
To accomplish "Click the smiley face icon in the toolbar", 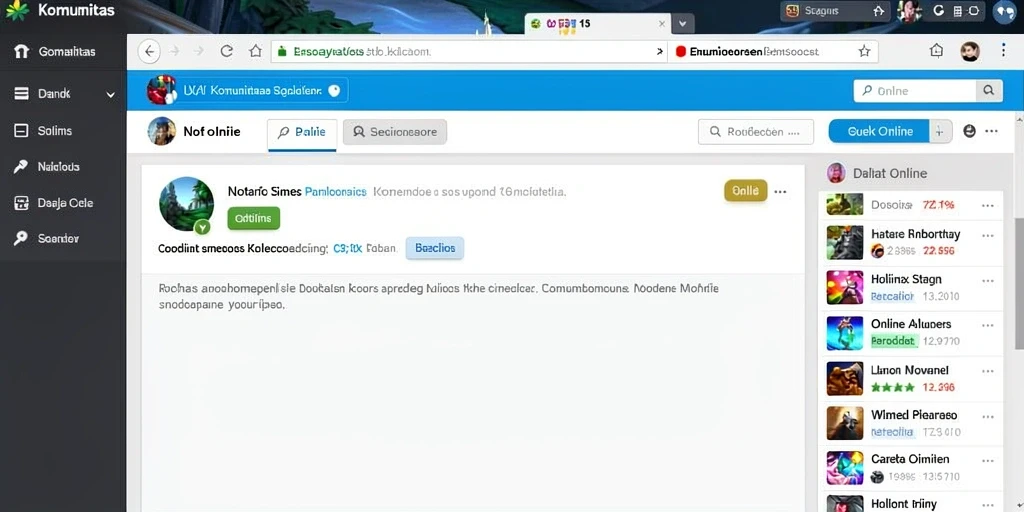I will [x=969, y=131].
